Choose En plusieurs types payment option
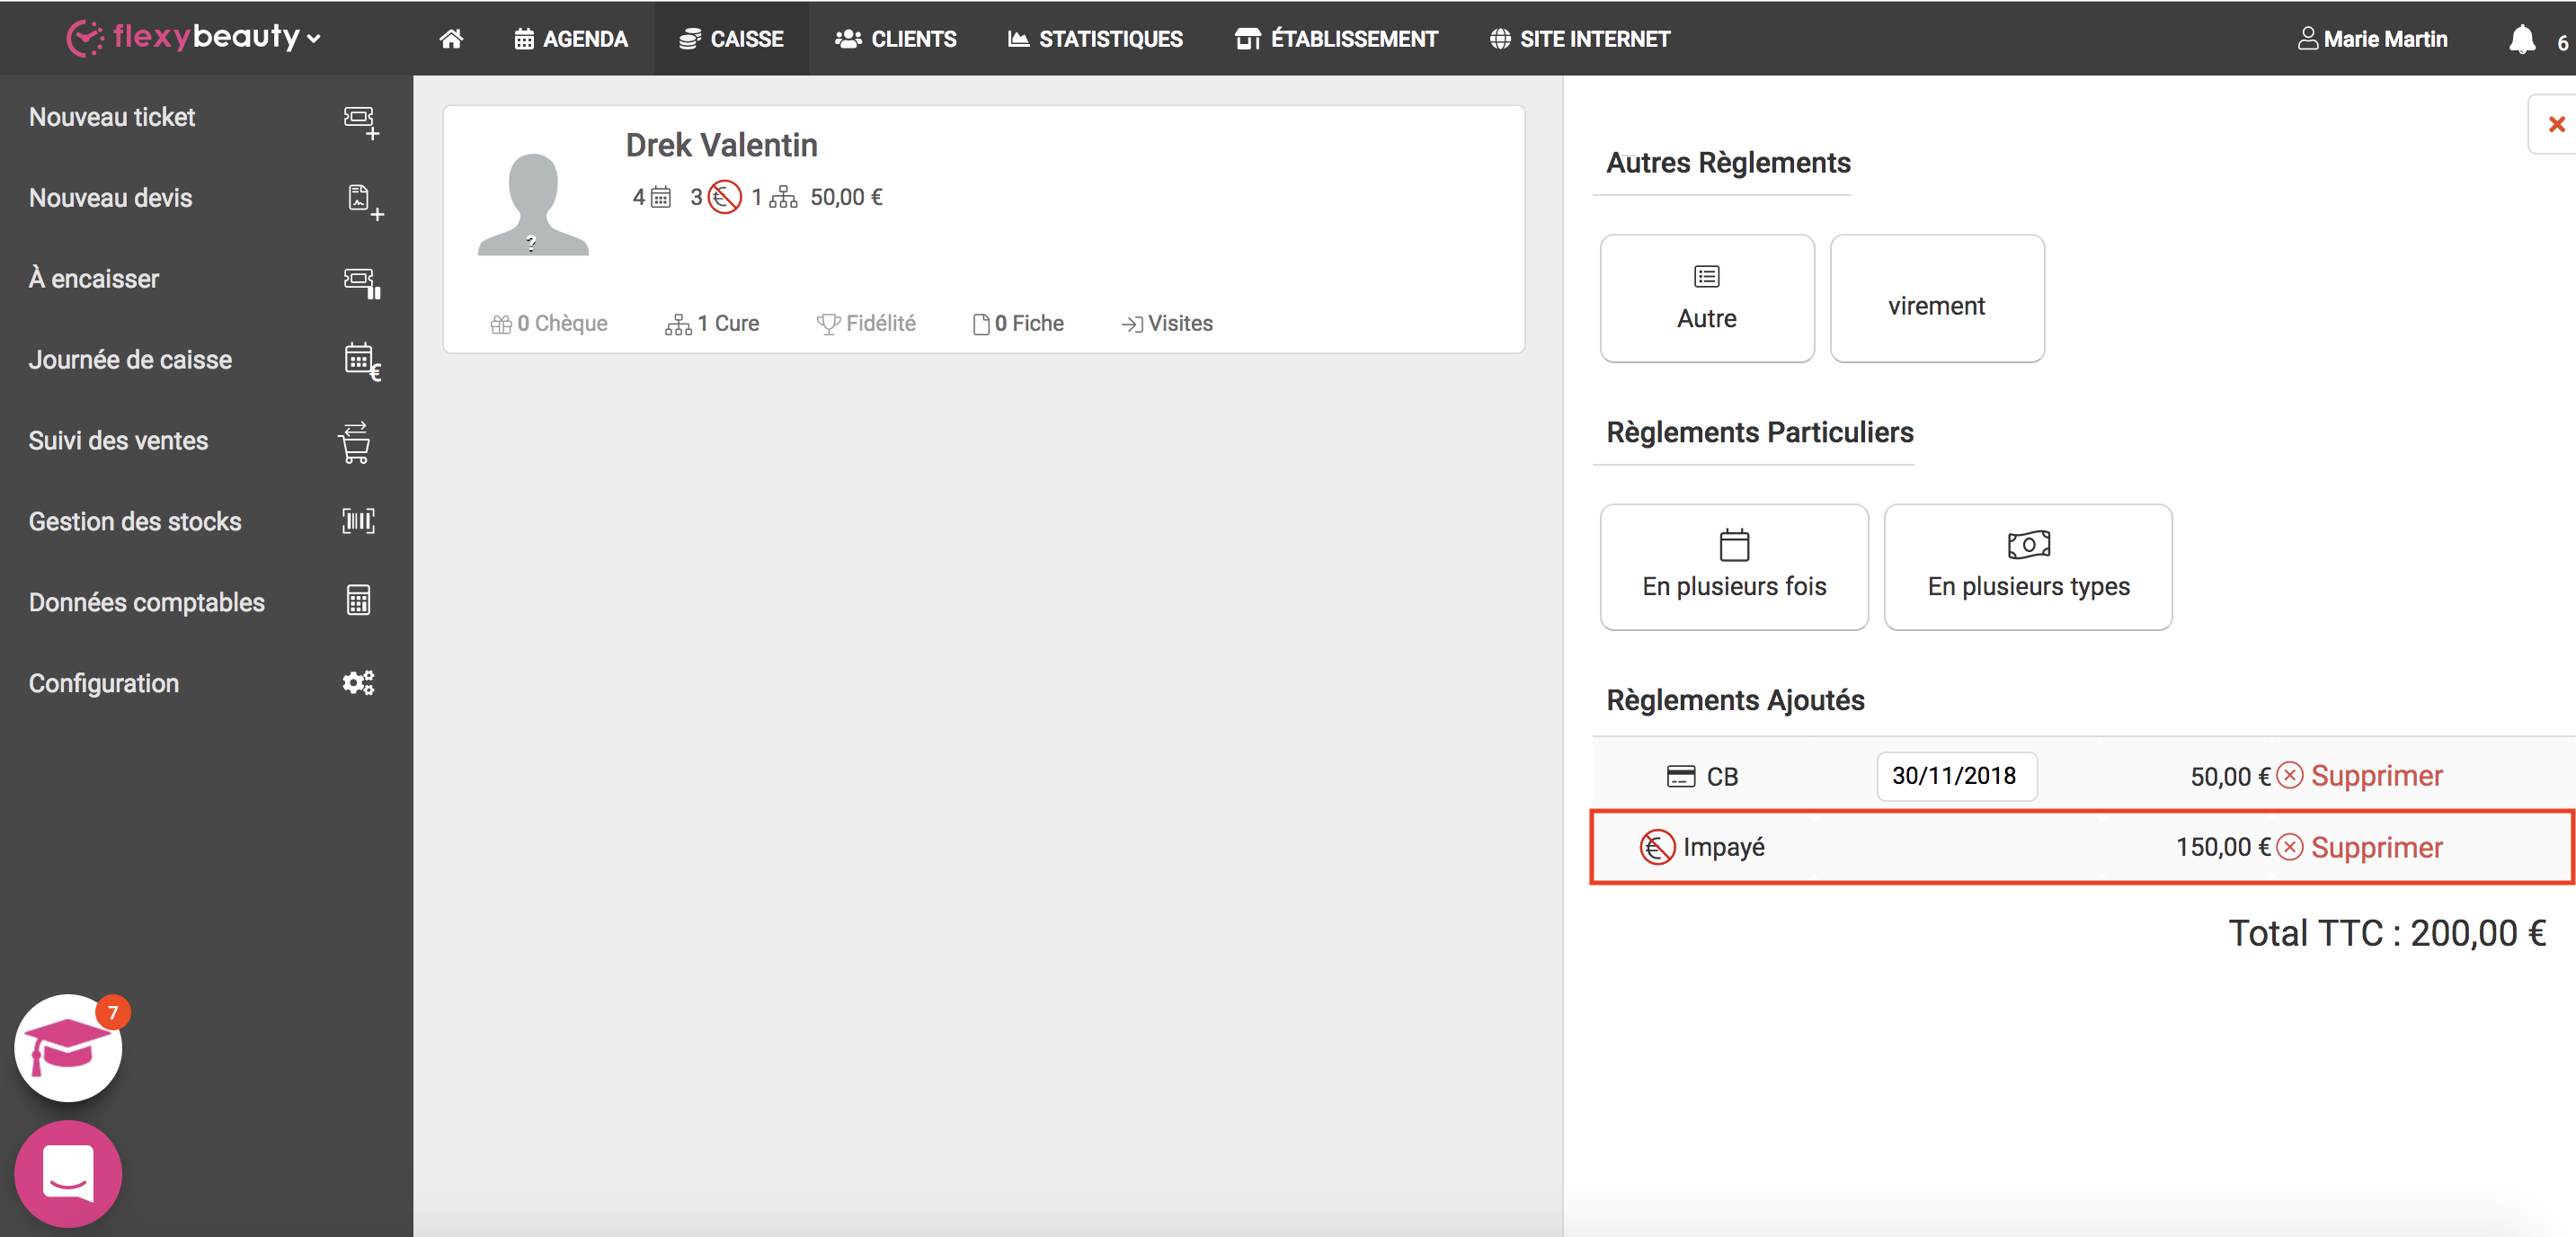The height and width of the screenshot is (1237, 2576). point(2028,567)
